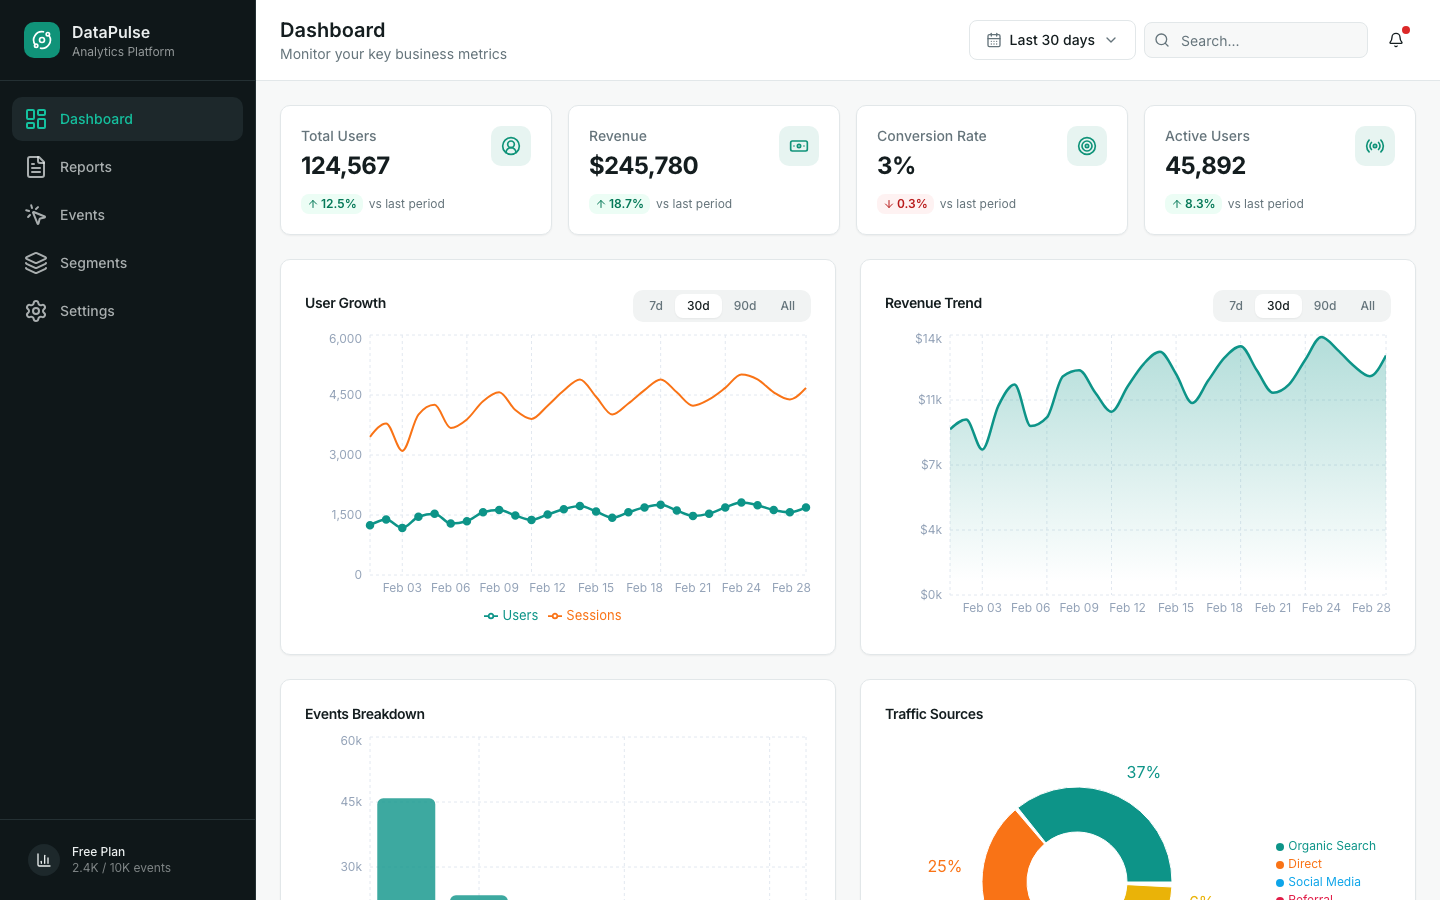Screen dimensions: 1440x900
Task: Focus the Search input field
Action: 1256,40
